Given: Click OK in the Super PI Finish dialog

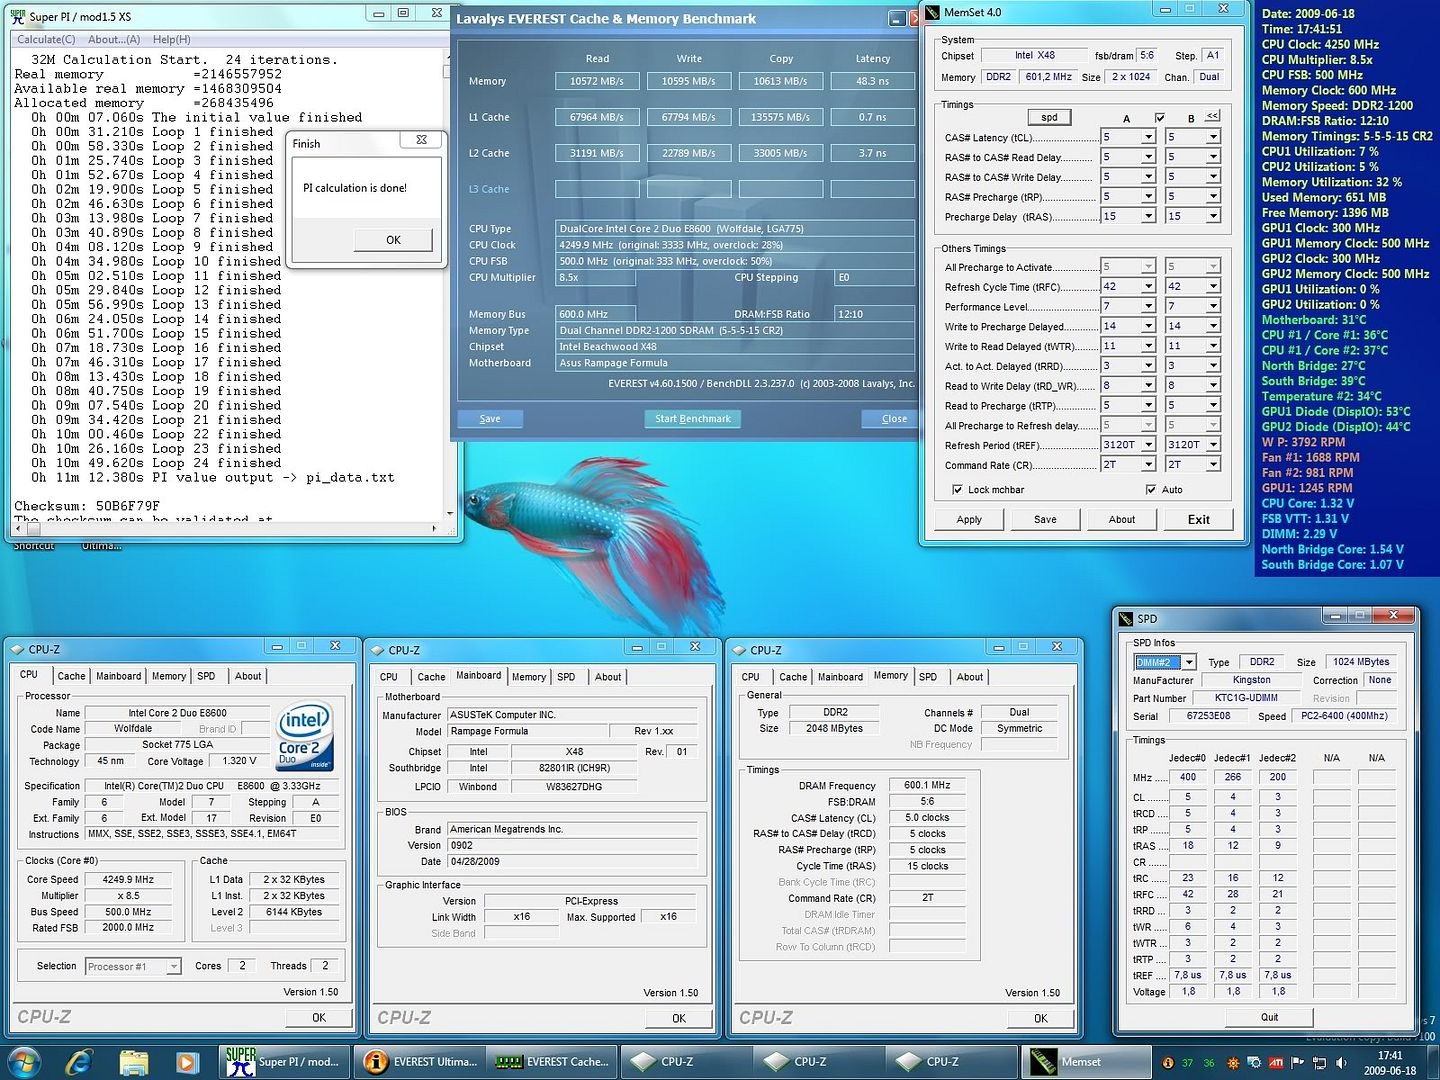Looking at the screenshot, I should (x=393, y=240).
